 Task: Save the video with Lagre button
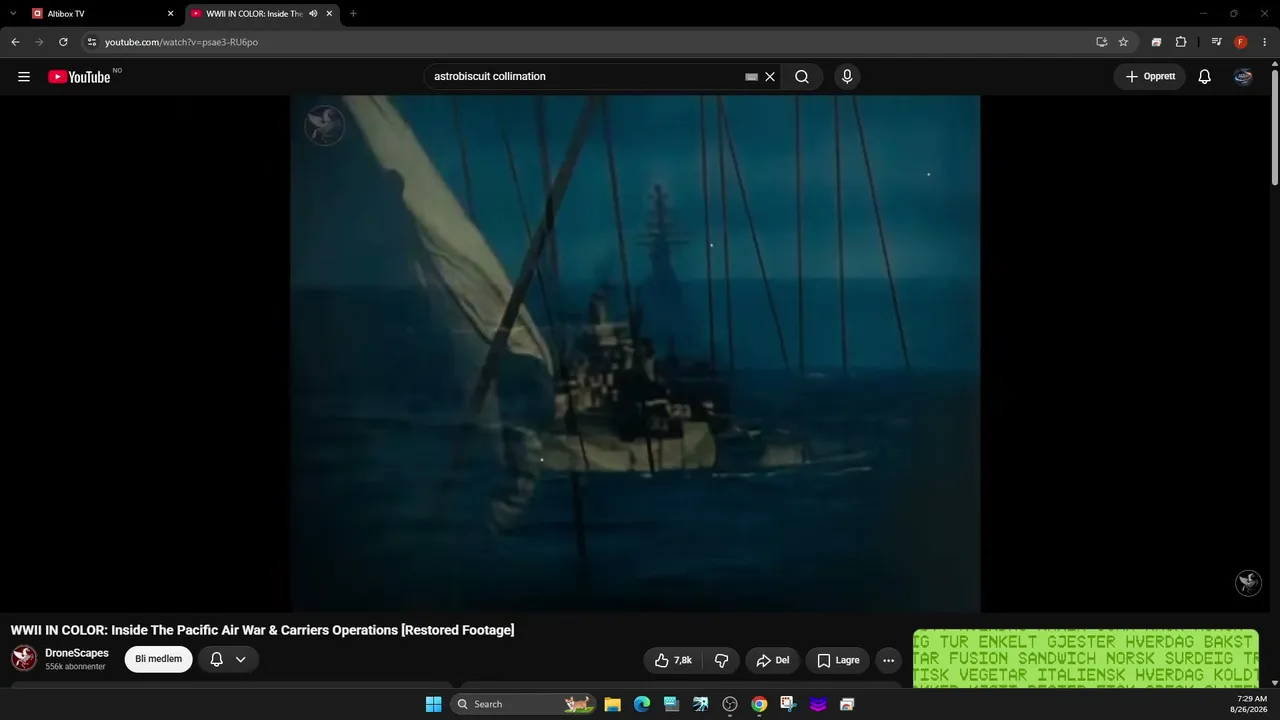[x=838, y=660]
